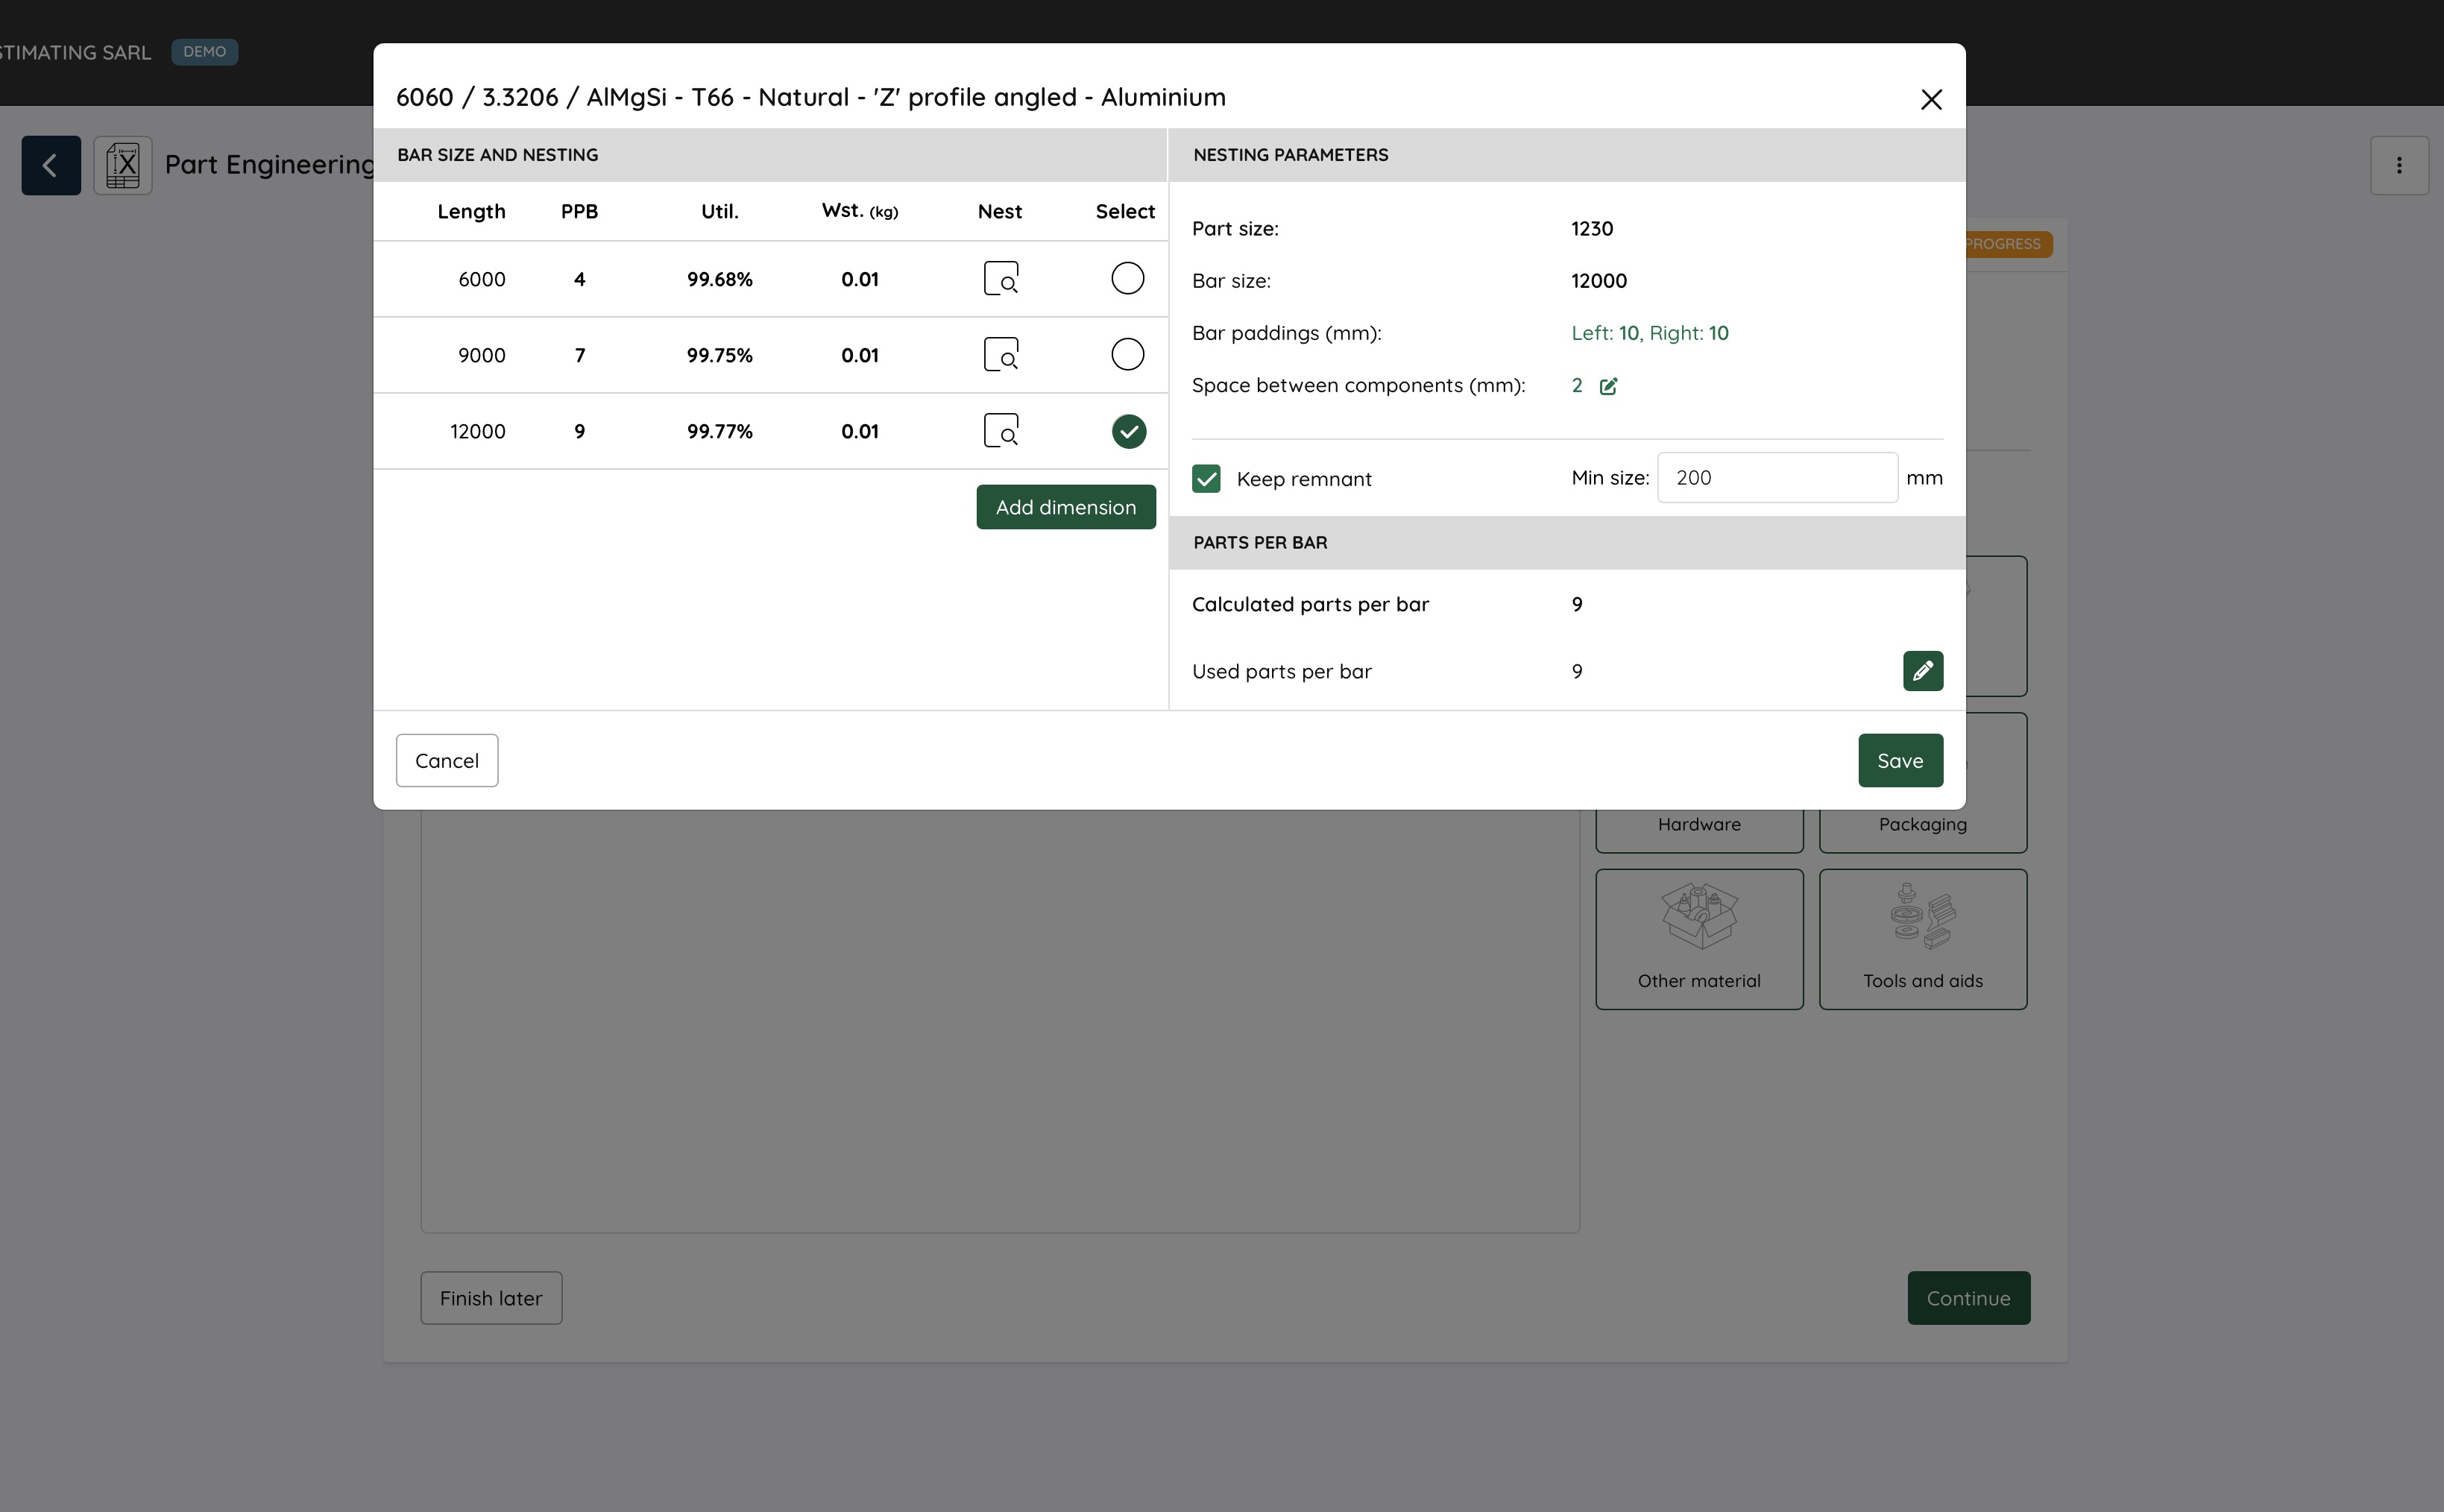
Task: Click the Part Engineering spreadsheet icon
Action: click(x=123, y=165)
